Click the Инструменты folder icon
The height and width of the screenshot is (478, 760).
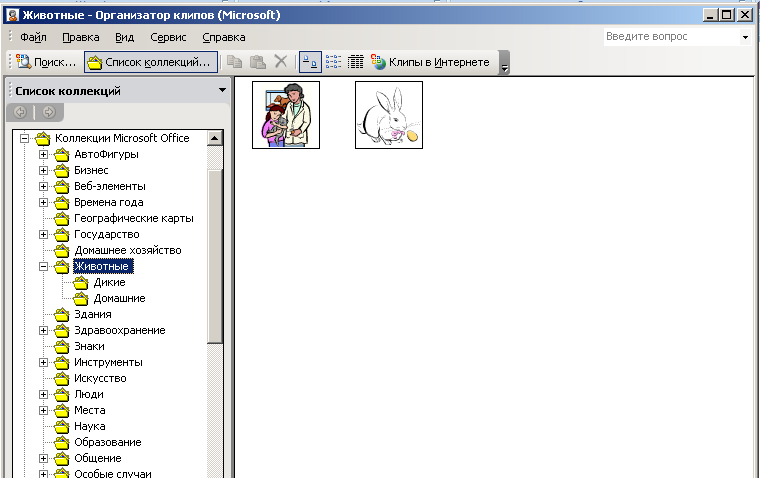tap(62, 363)
